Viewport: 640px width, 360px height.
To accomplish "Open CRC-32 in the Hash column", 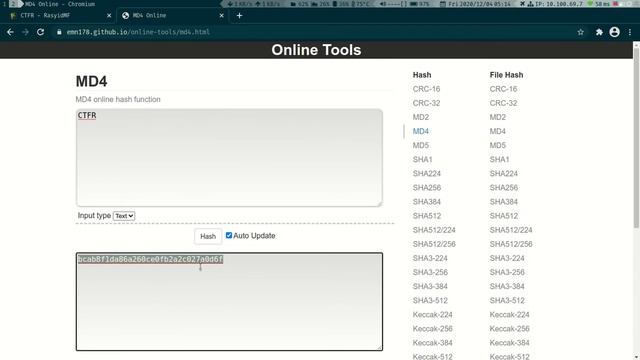I will pyautogui.click(x=426, y=103).
